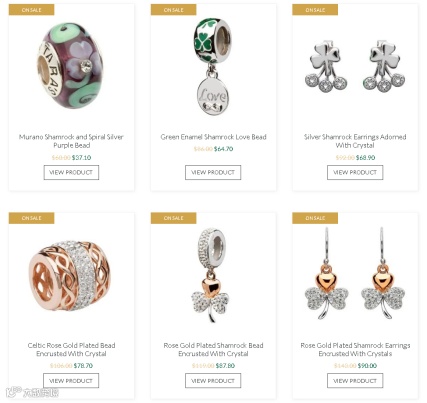
Task: View product for Murano Shamrock Purple Bead
Action: click(x=71, y=172)
